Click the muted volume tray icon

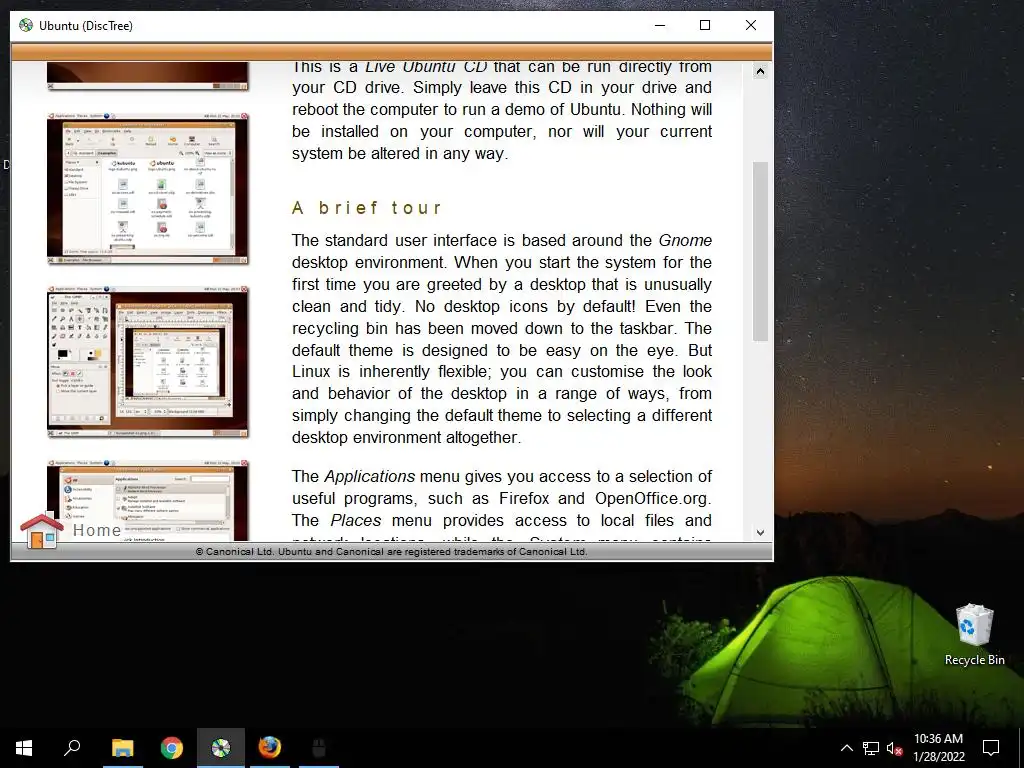coord(895,748)
